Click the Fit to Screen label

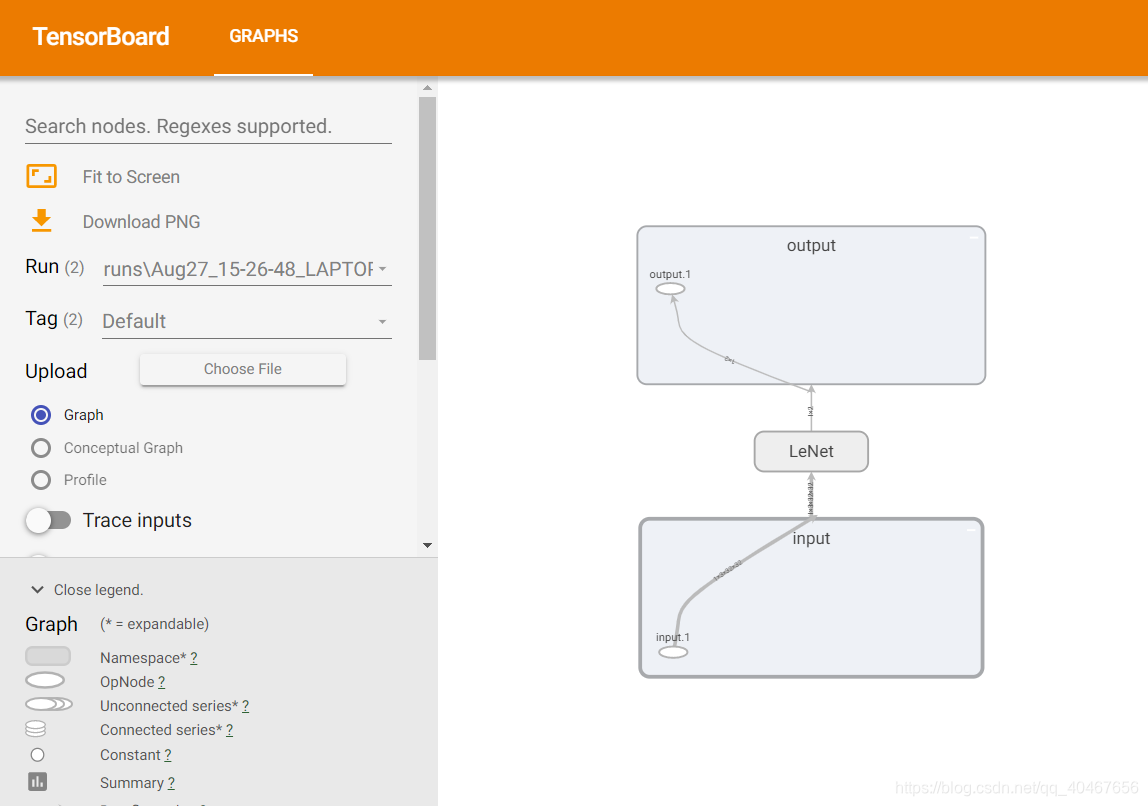click(x=131, y=176)
